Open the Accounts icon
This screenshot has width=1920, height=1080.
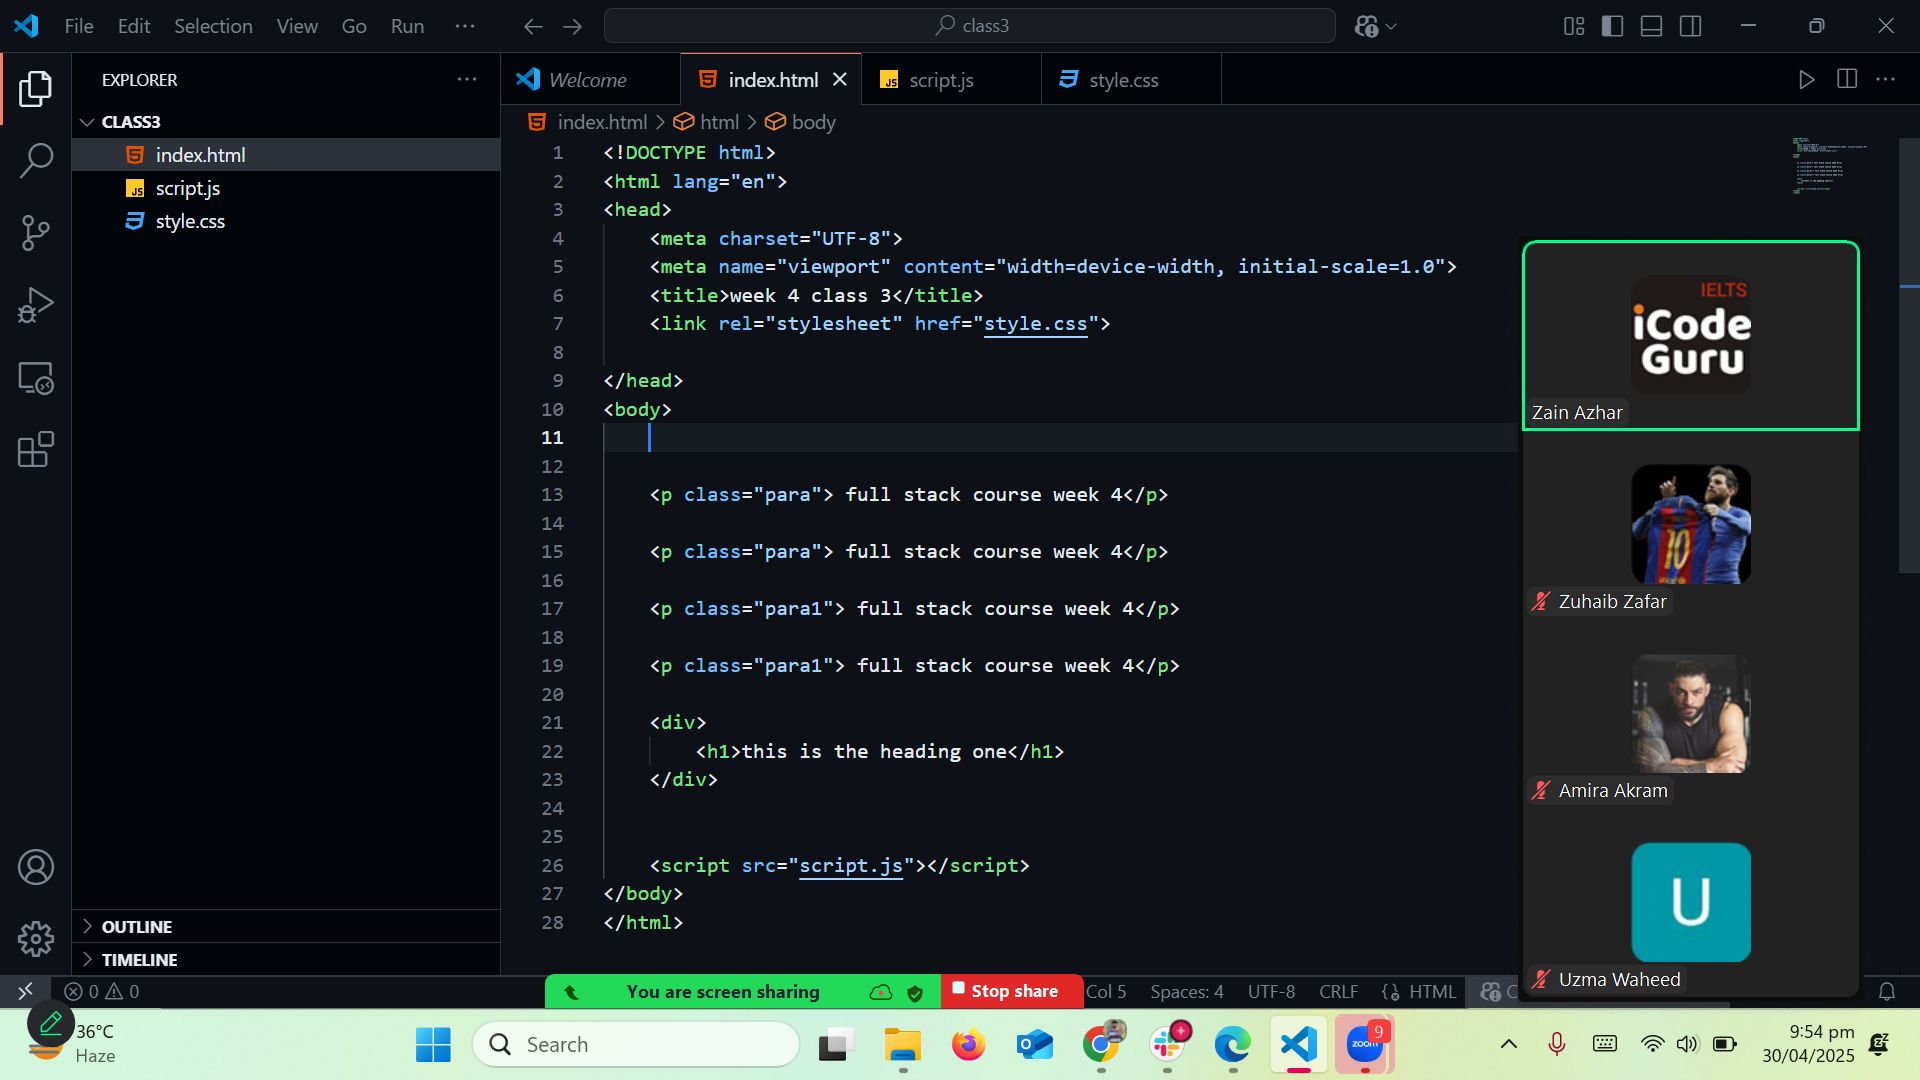(x=36, y=867)
